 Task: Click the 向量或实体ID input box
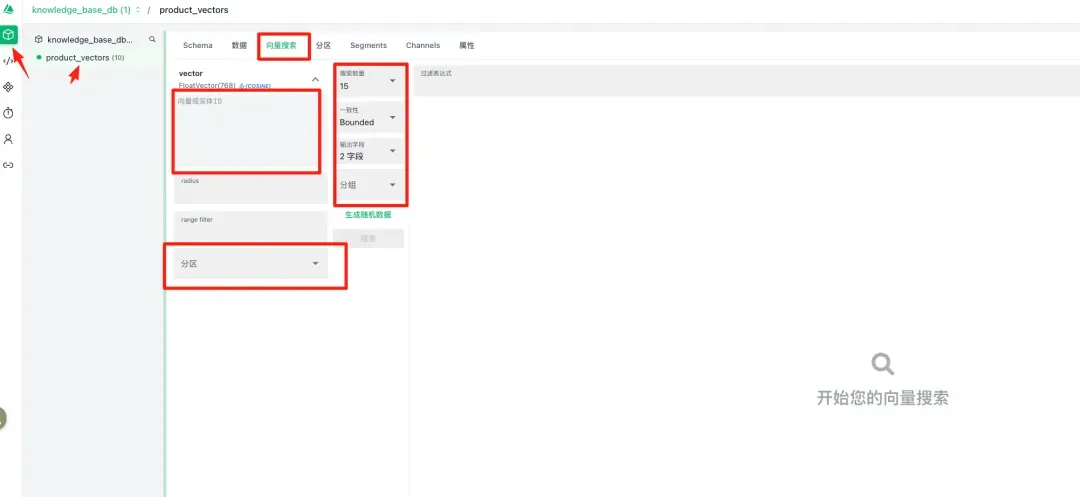248,132
